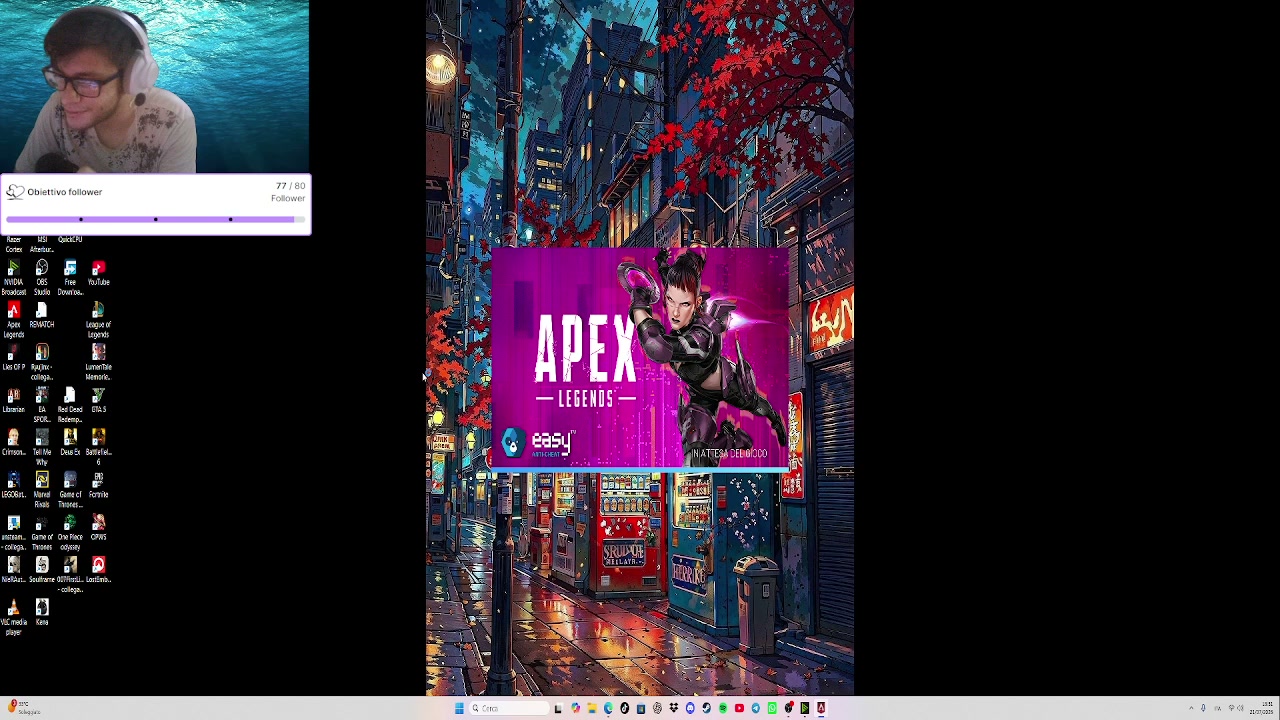Open Spotify from the taskbar
The image size is (1280, 720).
tap(722, 708)
